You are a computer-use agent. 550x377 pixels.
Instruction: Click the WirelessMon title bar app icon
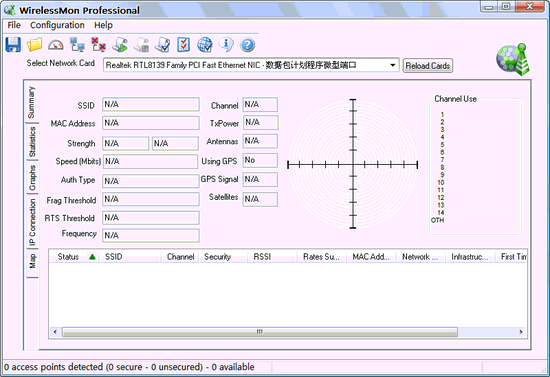tap(9, 10)
